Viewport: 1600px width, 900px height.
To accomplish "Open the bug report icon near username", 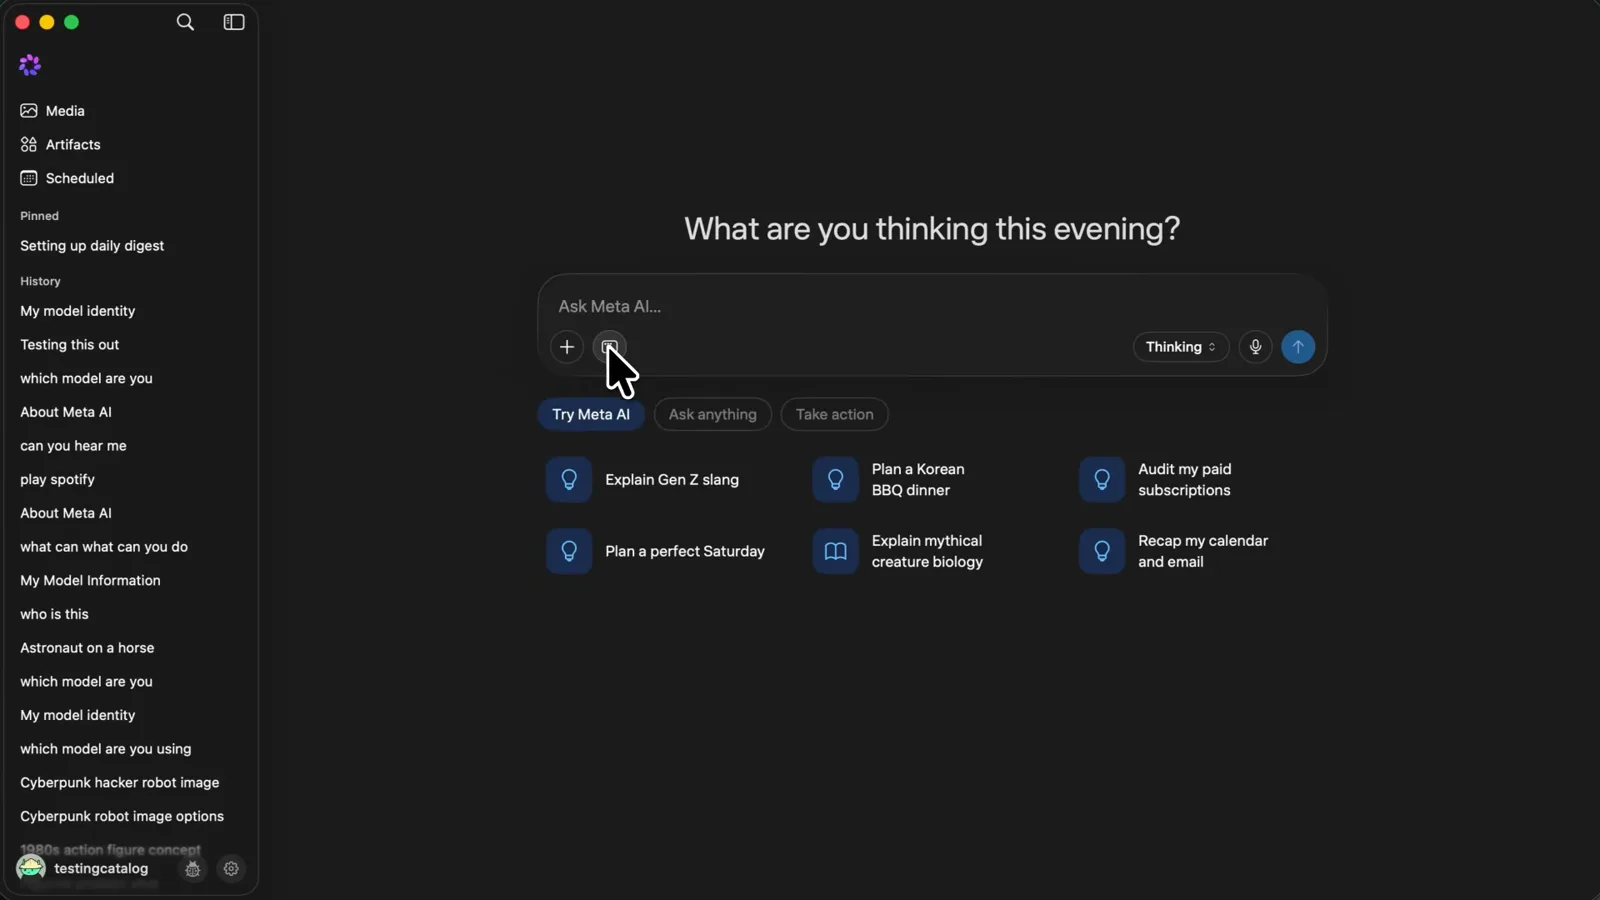I will click(193, 869).
